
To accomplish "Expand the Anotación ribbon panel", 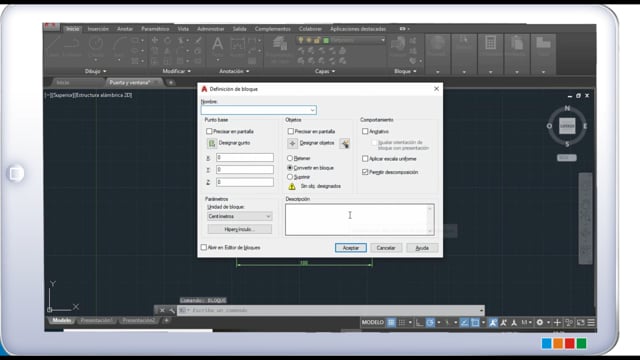I will 234,71.
